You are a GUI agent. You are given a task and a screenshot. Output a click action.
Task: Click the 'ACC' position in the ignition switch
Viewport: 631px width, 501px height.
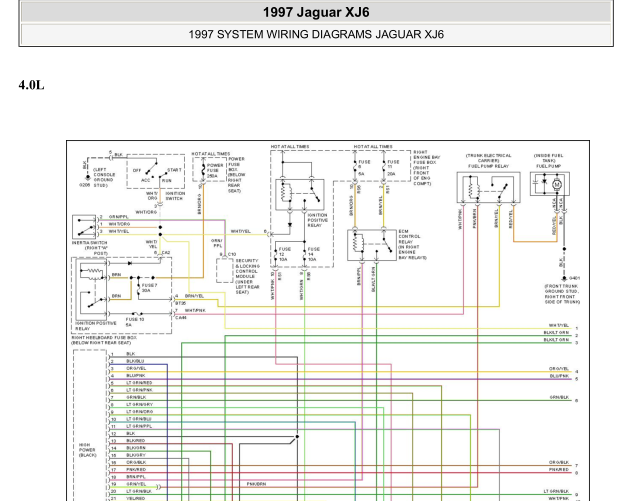click(145, 180)
